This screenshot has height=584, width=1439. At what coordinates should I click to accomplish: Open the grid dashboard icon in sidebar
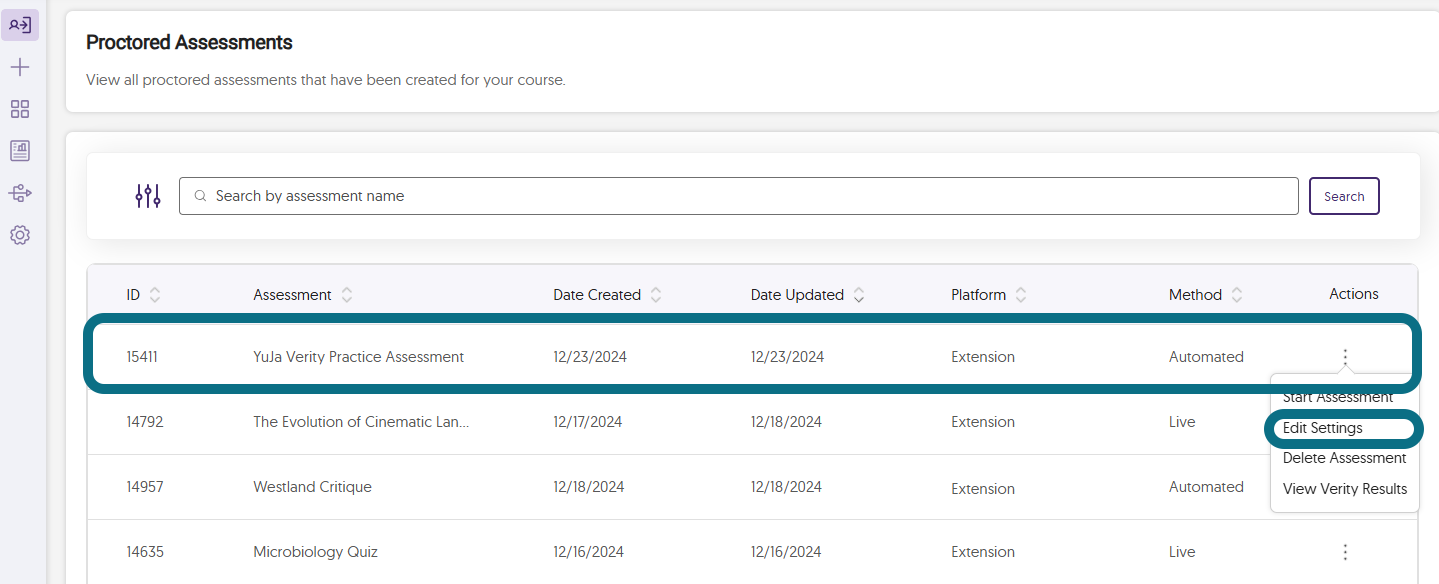pos(20,109)
